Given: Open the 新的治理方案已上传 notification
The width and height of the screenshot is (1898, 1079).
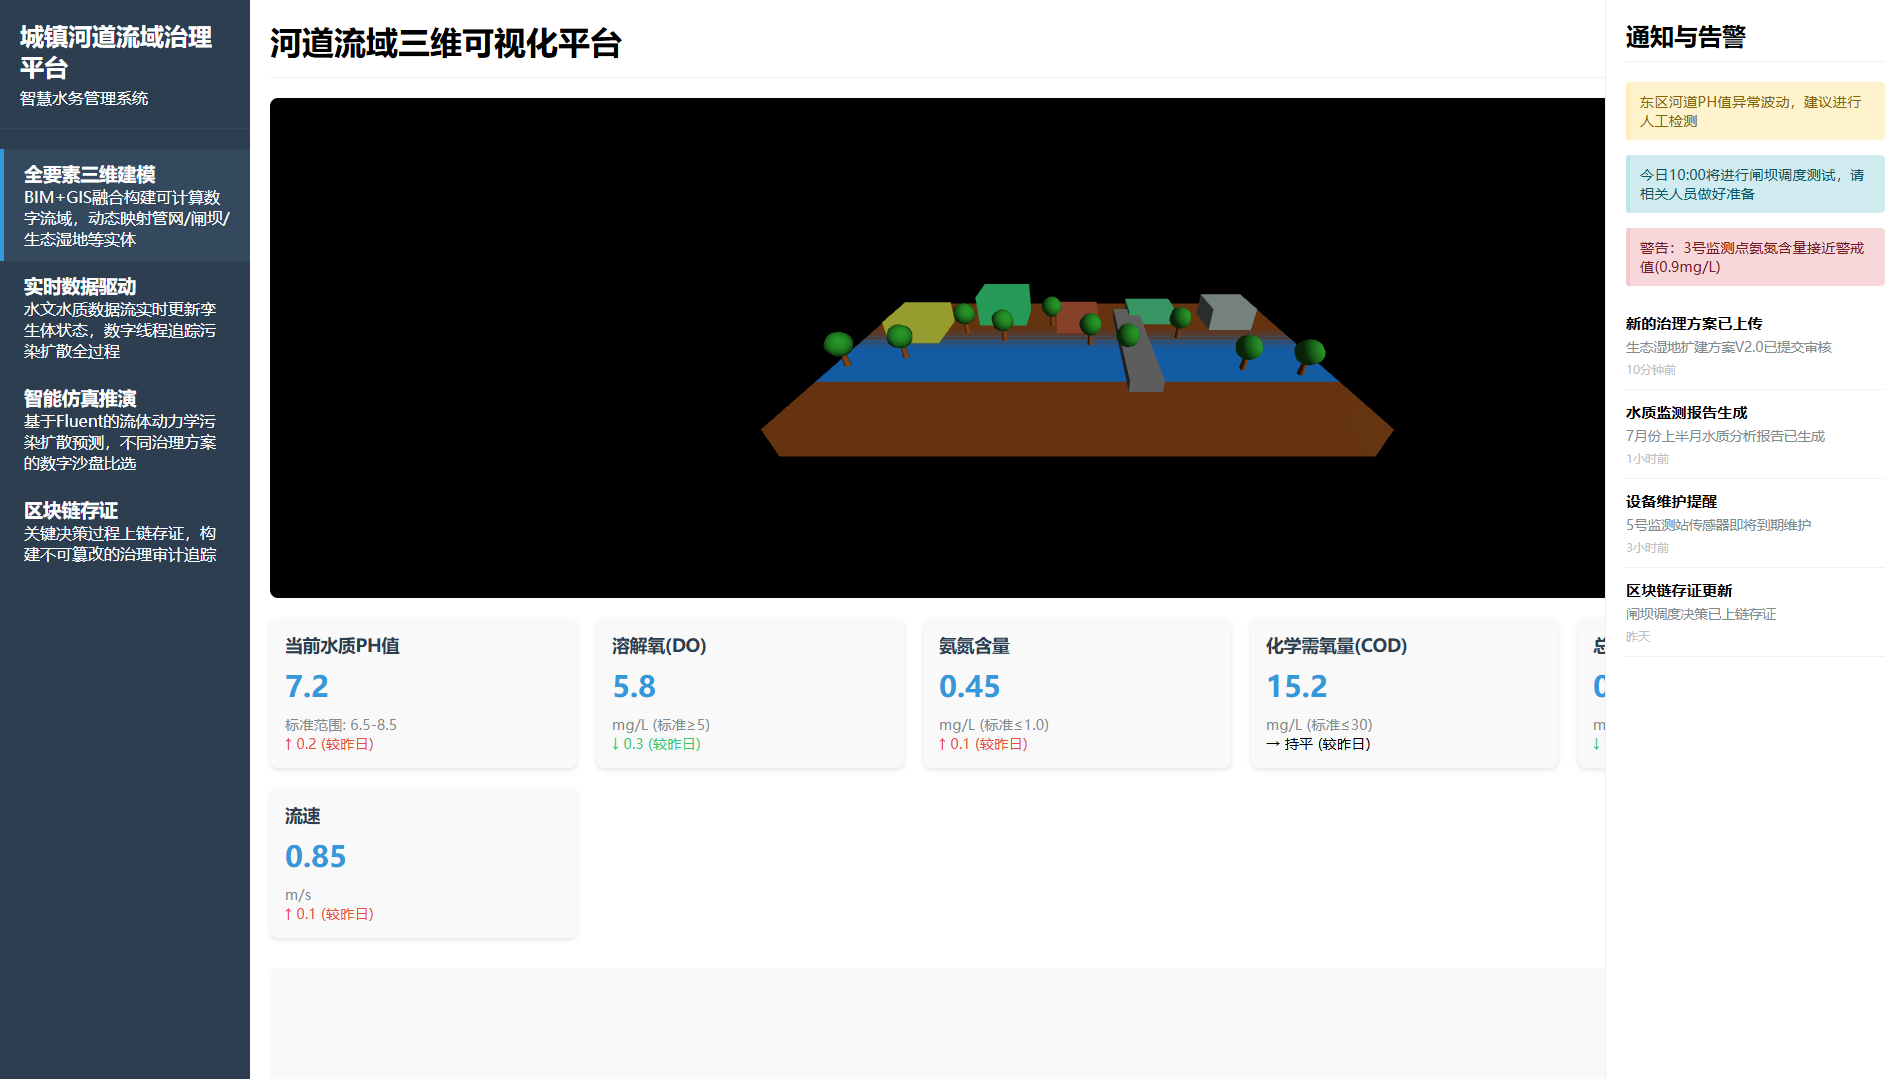Looking at the screenshot, I should pos(1754,345).
